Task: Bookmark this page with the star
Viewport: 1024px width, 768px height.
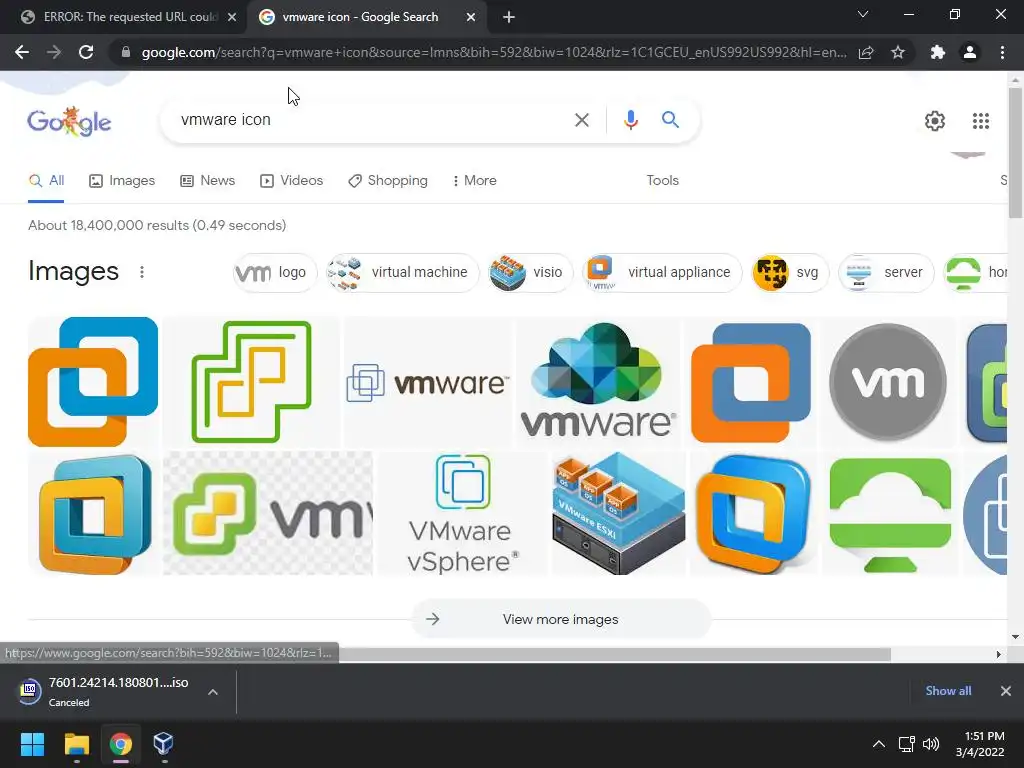Action: click(x=898, y=52)
